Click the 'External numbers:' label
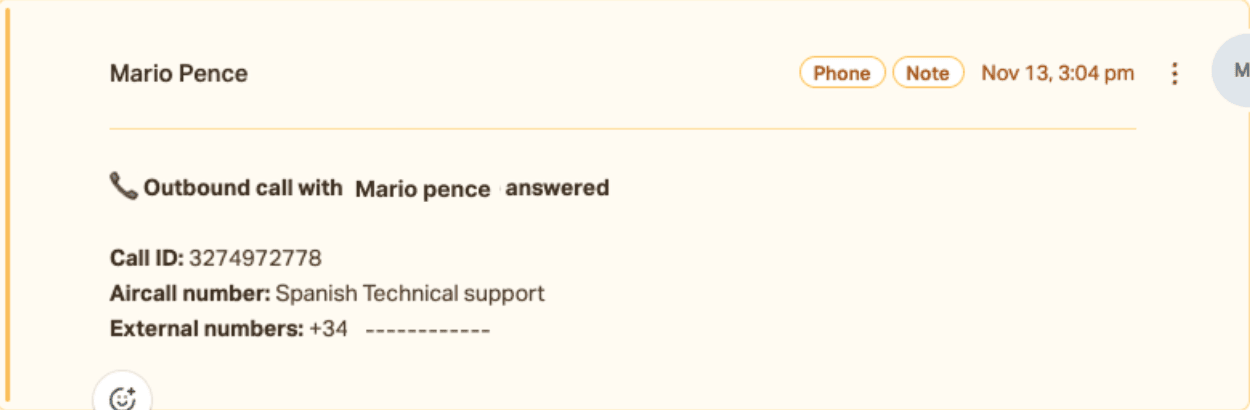 click(x=206, y=328)
